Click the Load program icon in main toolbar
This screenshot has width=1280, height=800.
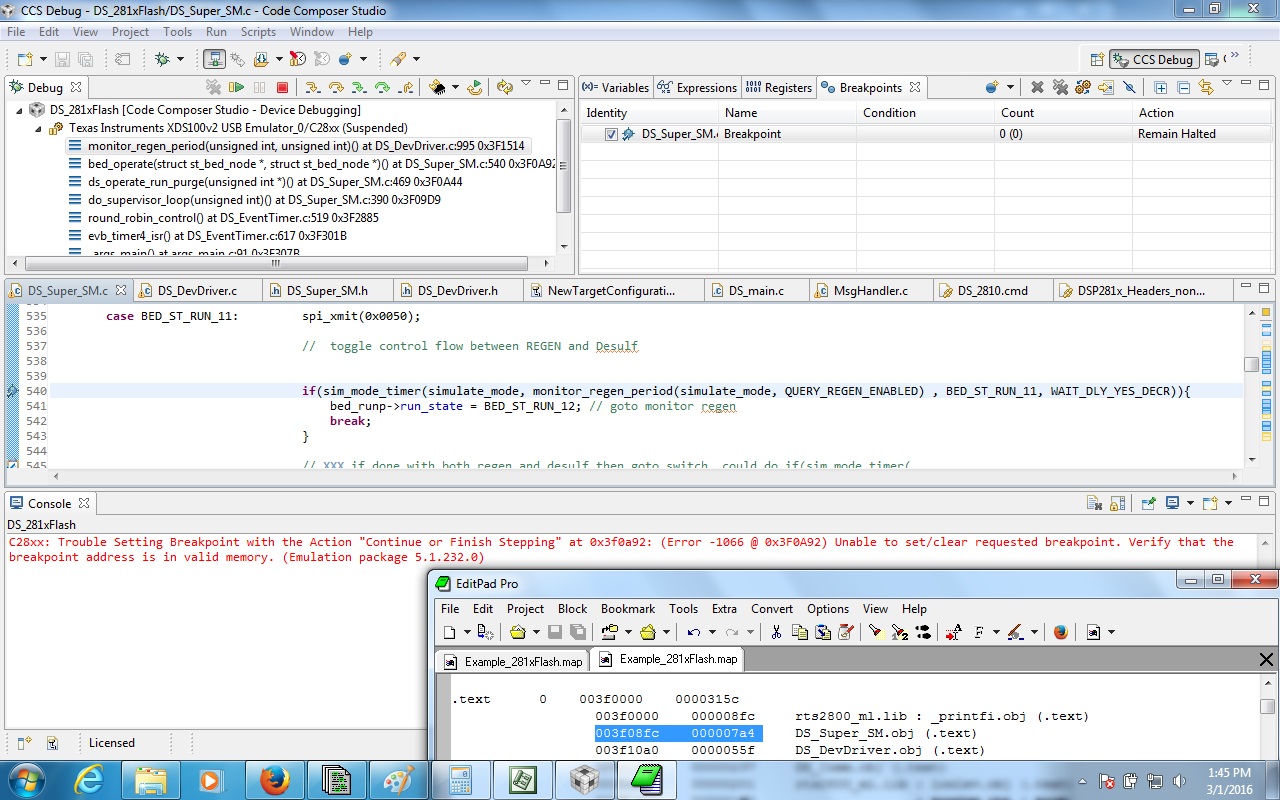[x=262, y=59]
